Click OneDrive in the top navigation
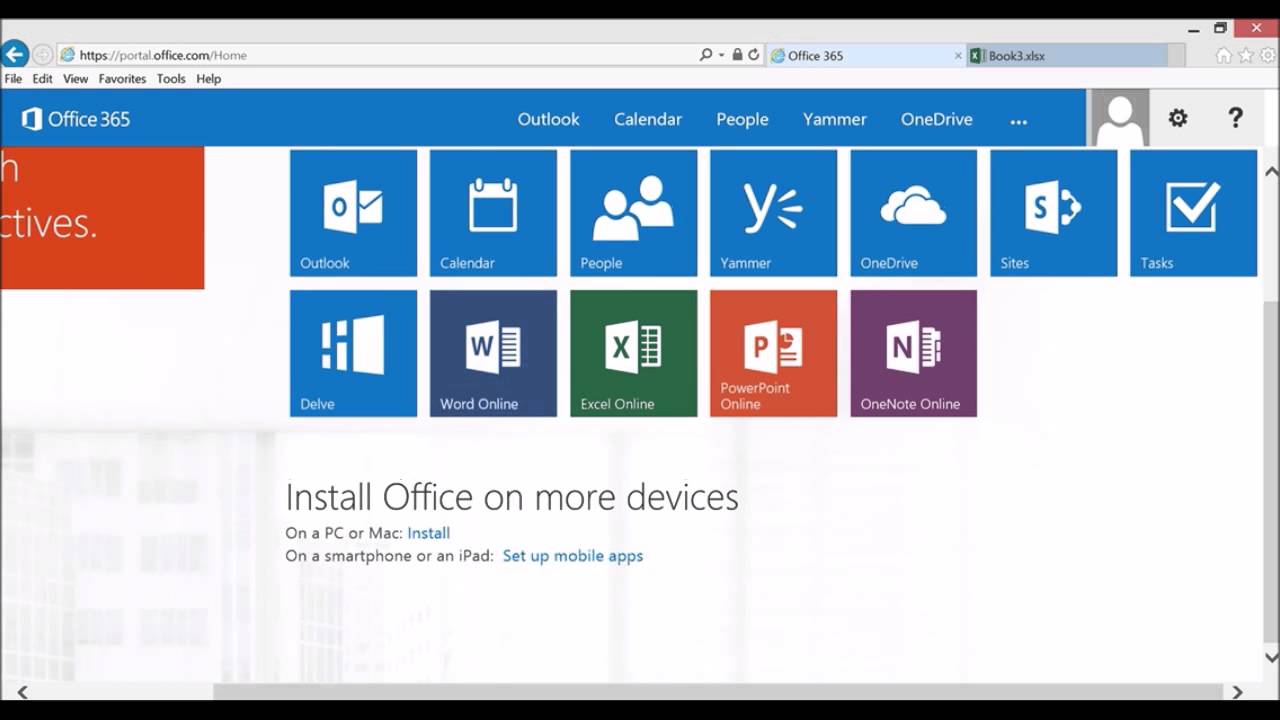This screenshot has height=720, width=1280. pyautogui.click(x=936, y=119)
